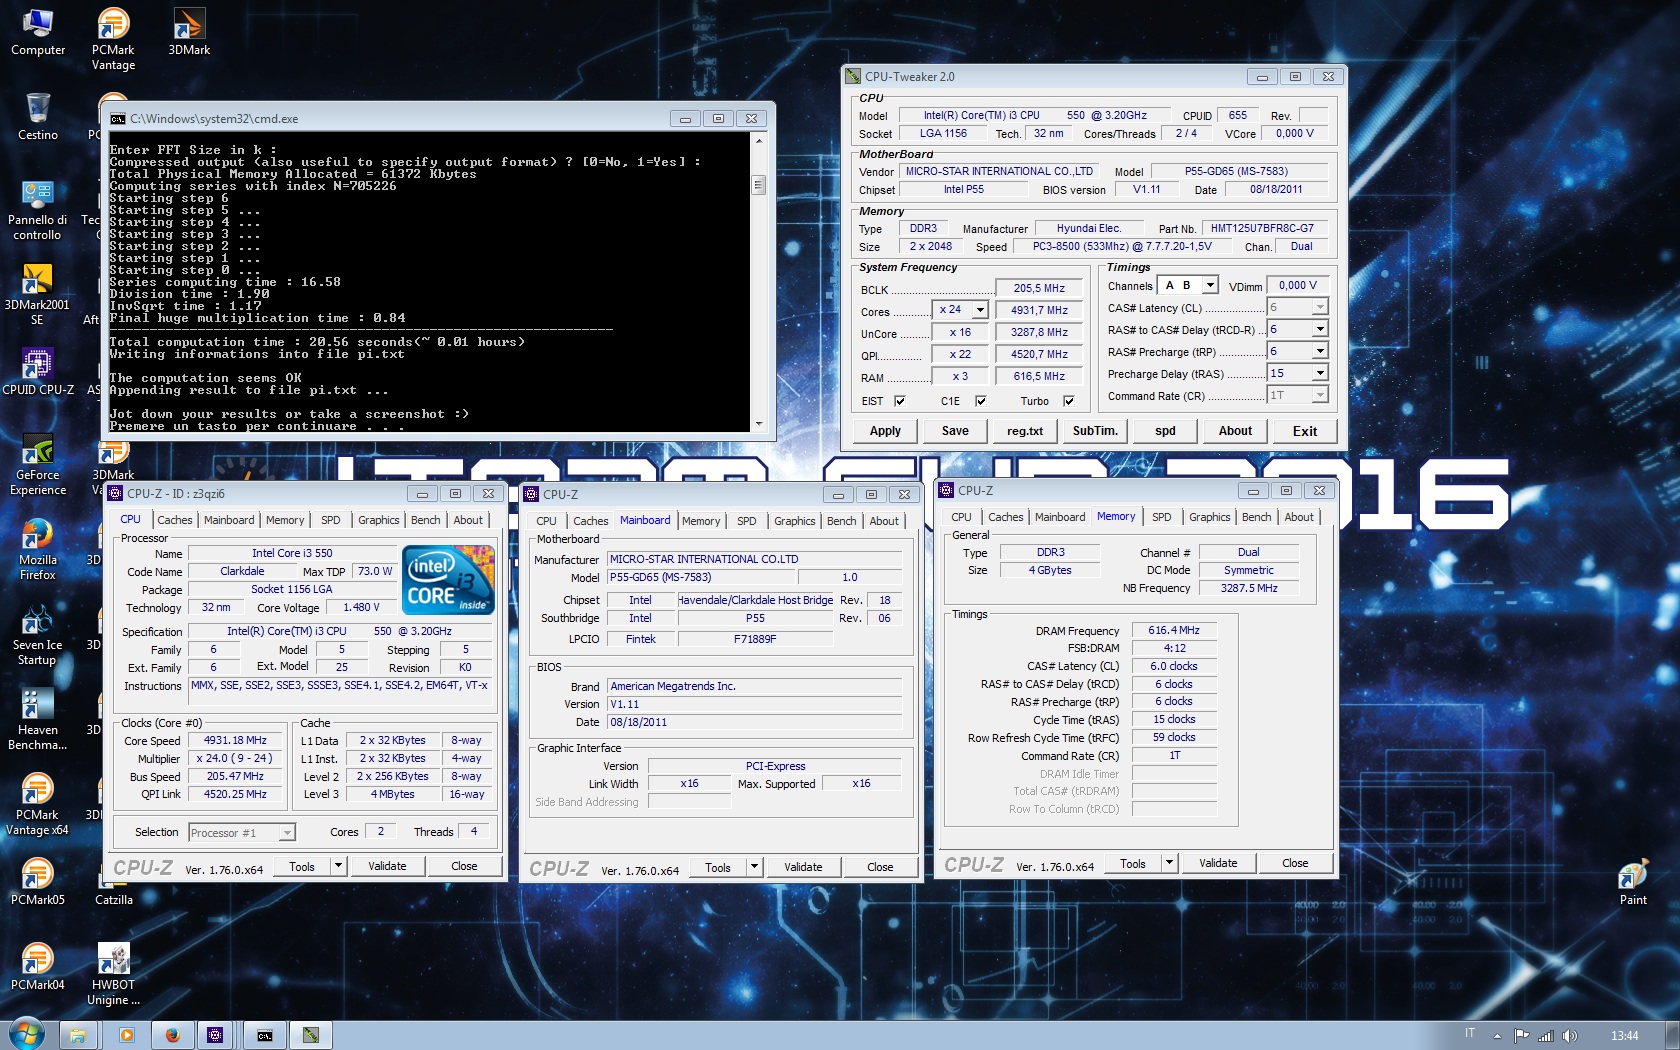The width and height of the screenshot is (1680, 1050).
Task: Open SubTim. button in CPU-Tweaker
Action: coord(1095,431)
